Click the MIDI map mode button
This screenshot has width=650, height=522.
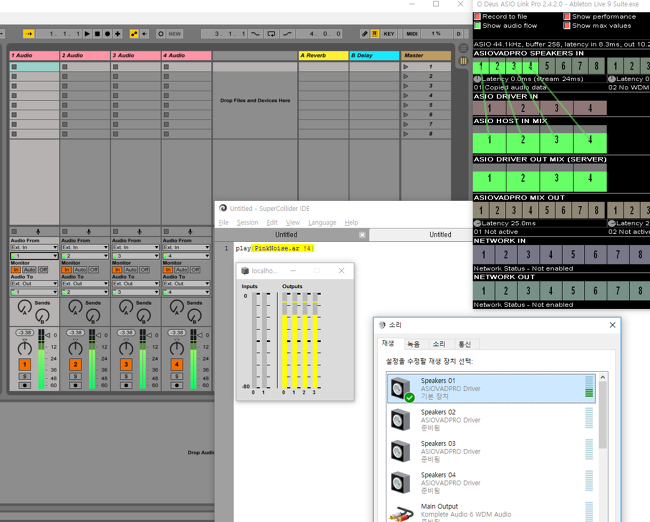click(412, 34)
